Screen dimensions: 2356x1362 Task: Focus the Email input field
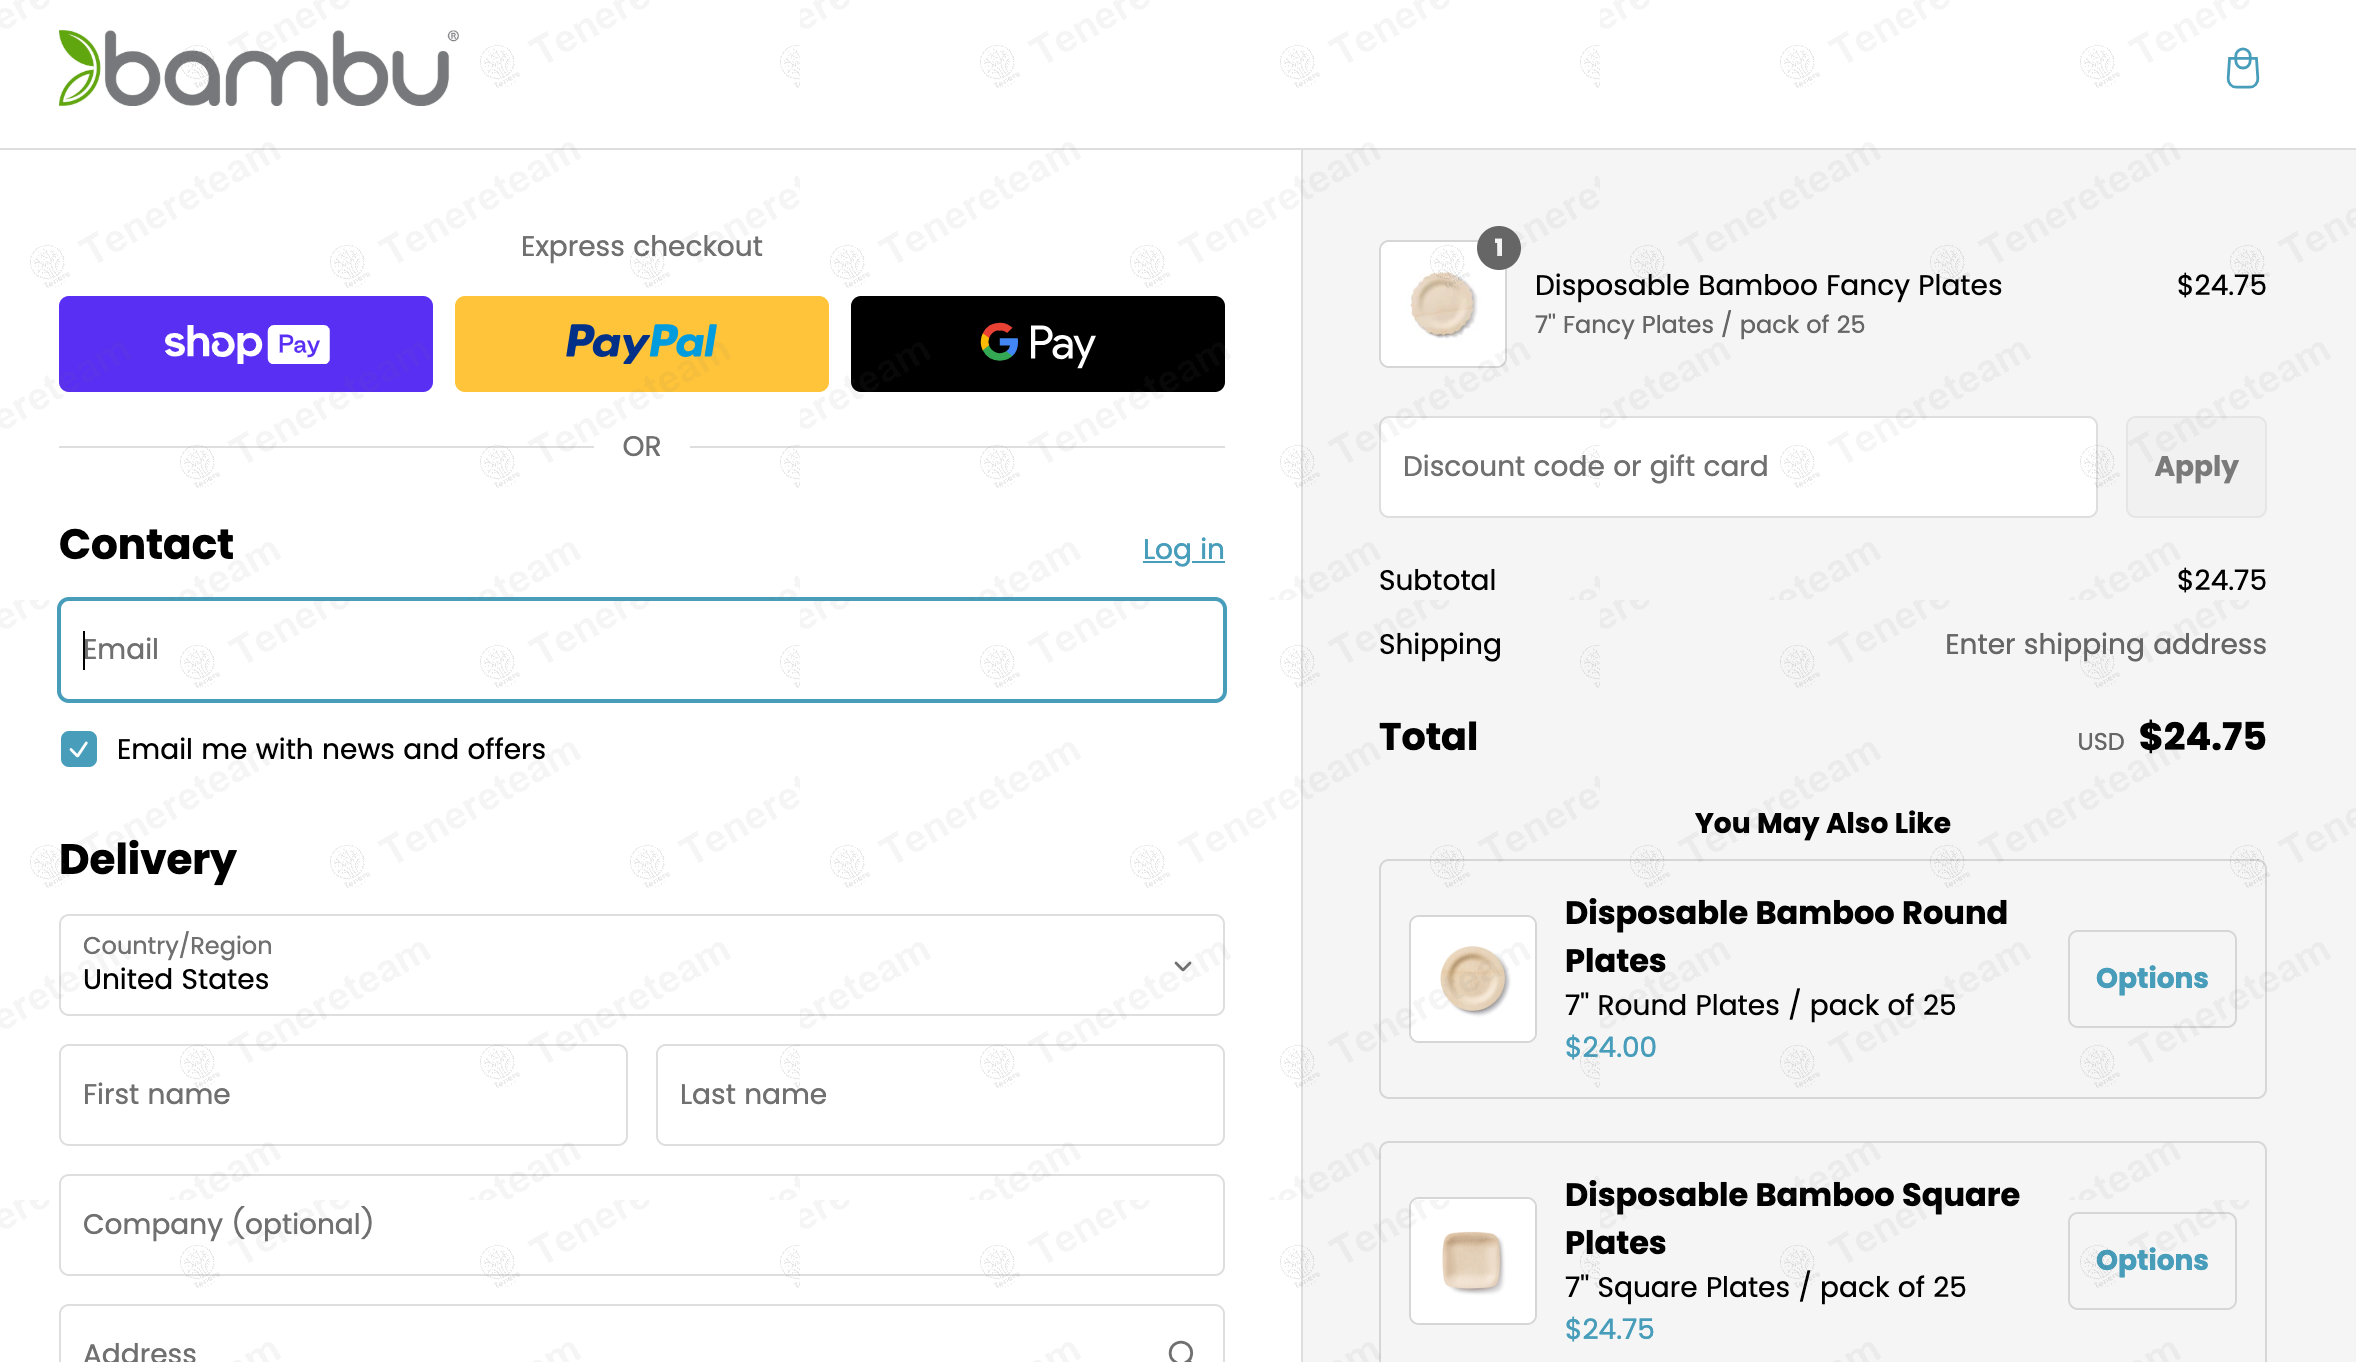click(x=641, y=650)
